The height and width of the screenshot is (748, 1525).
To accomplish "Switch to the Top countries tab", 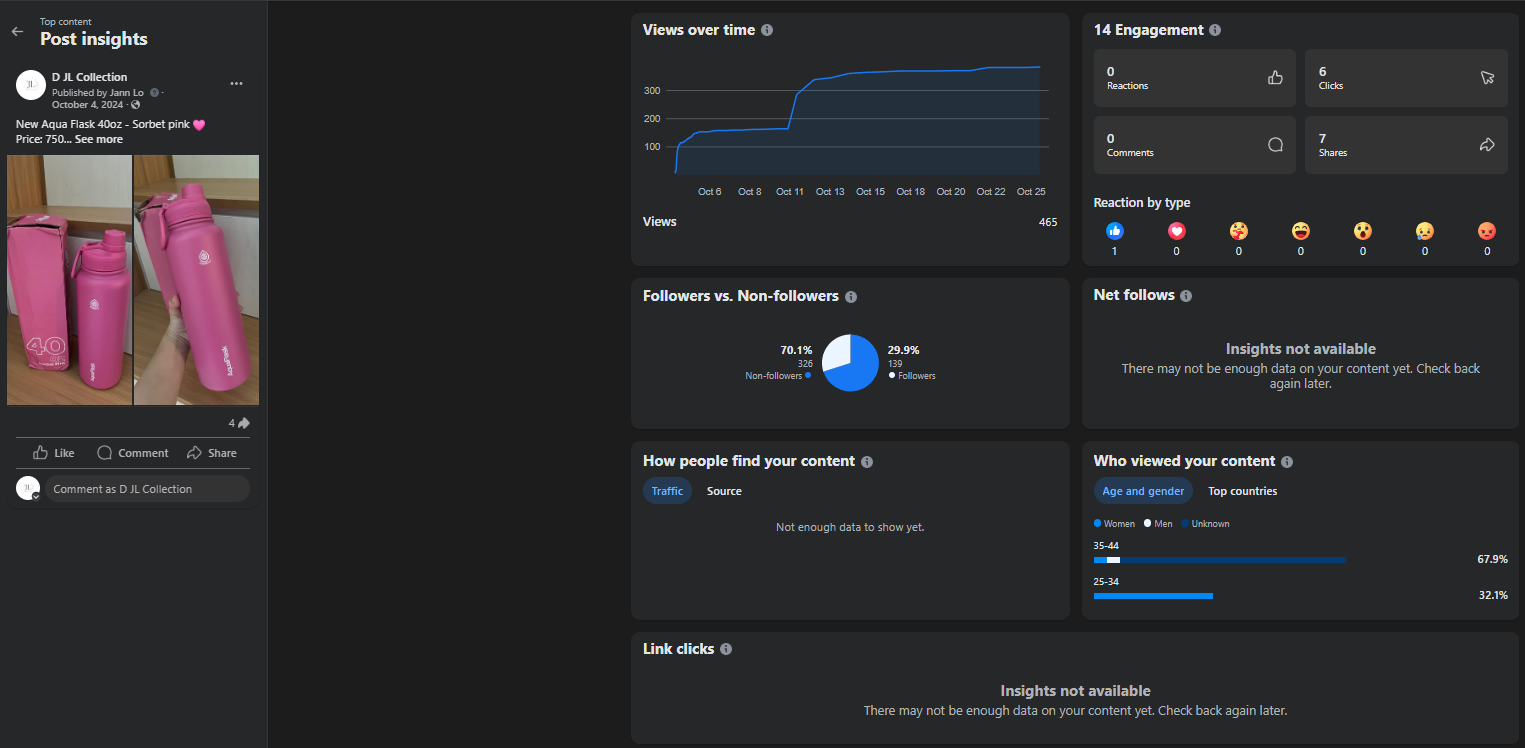I will (x=1242, y=491).
